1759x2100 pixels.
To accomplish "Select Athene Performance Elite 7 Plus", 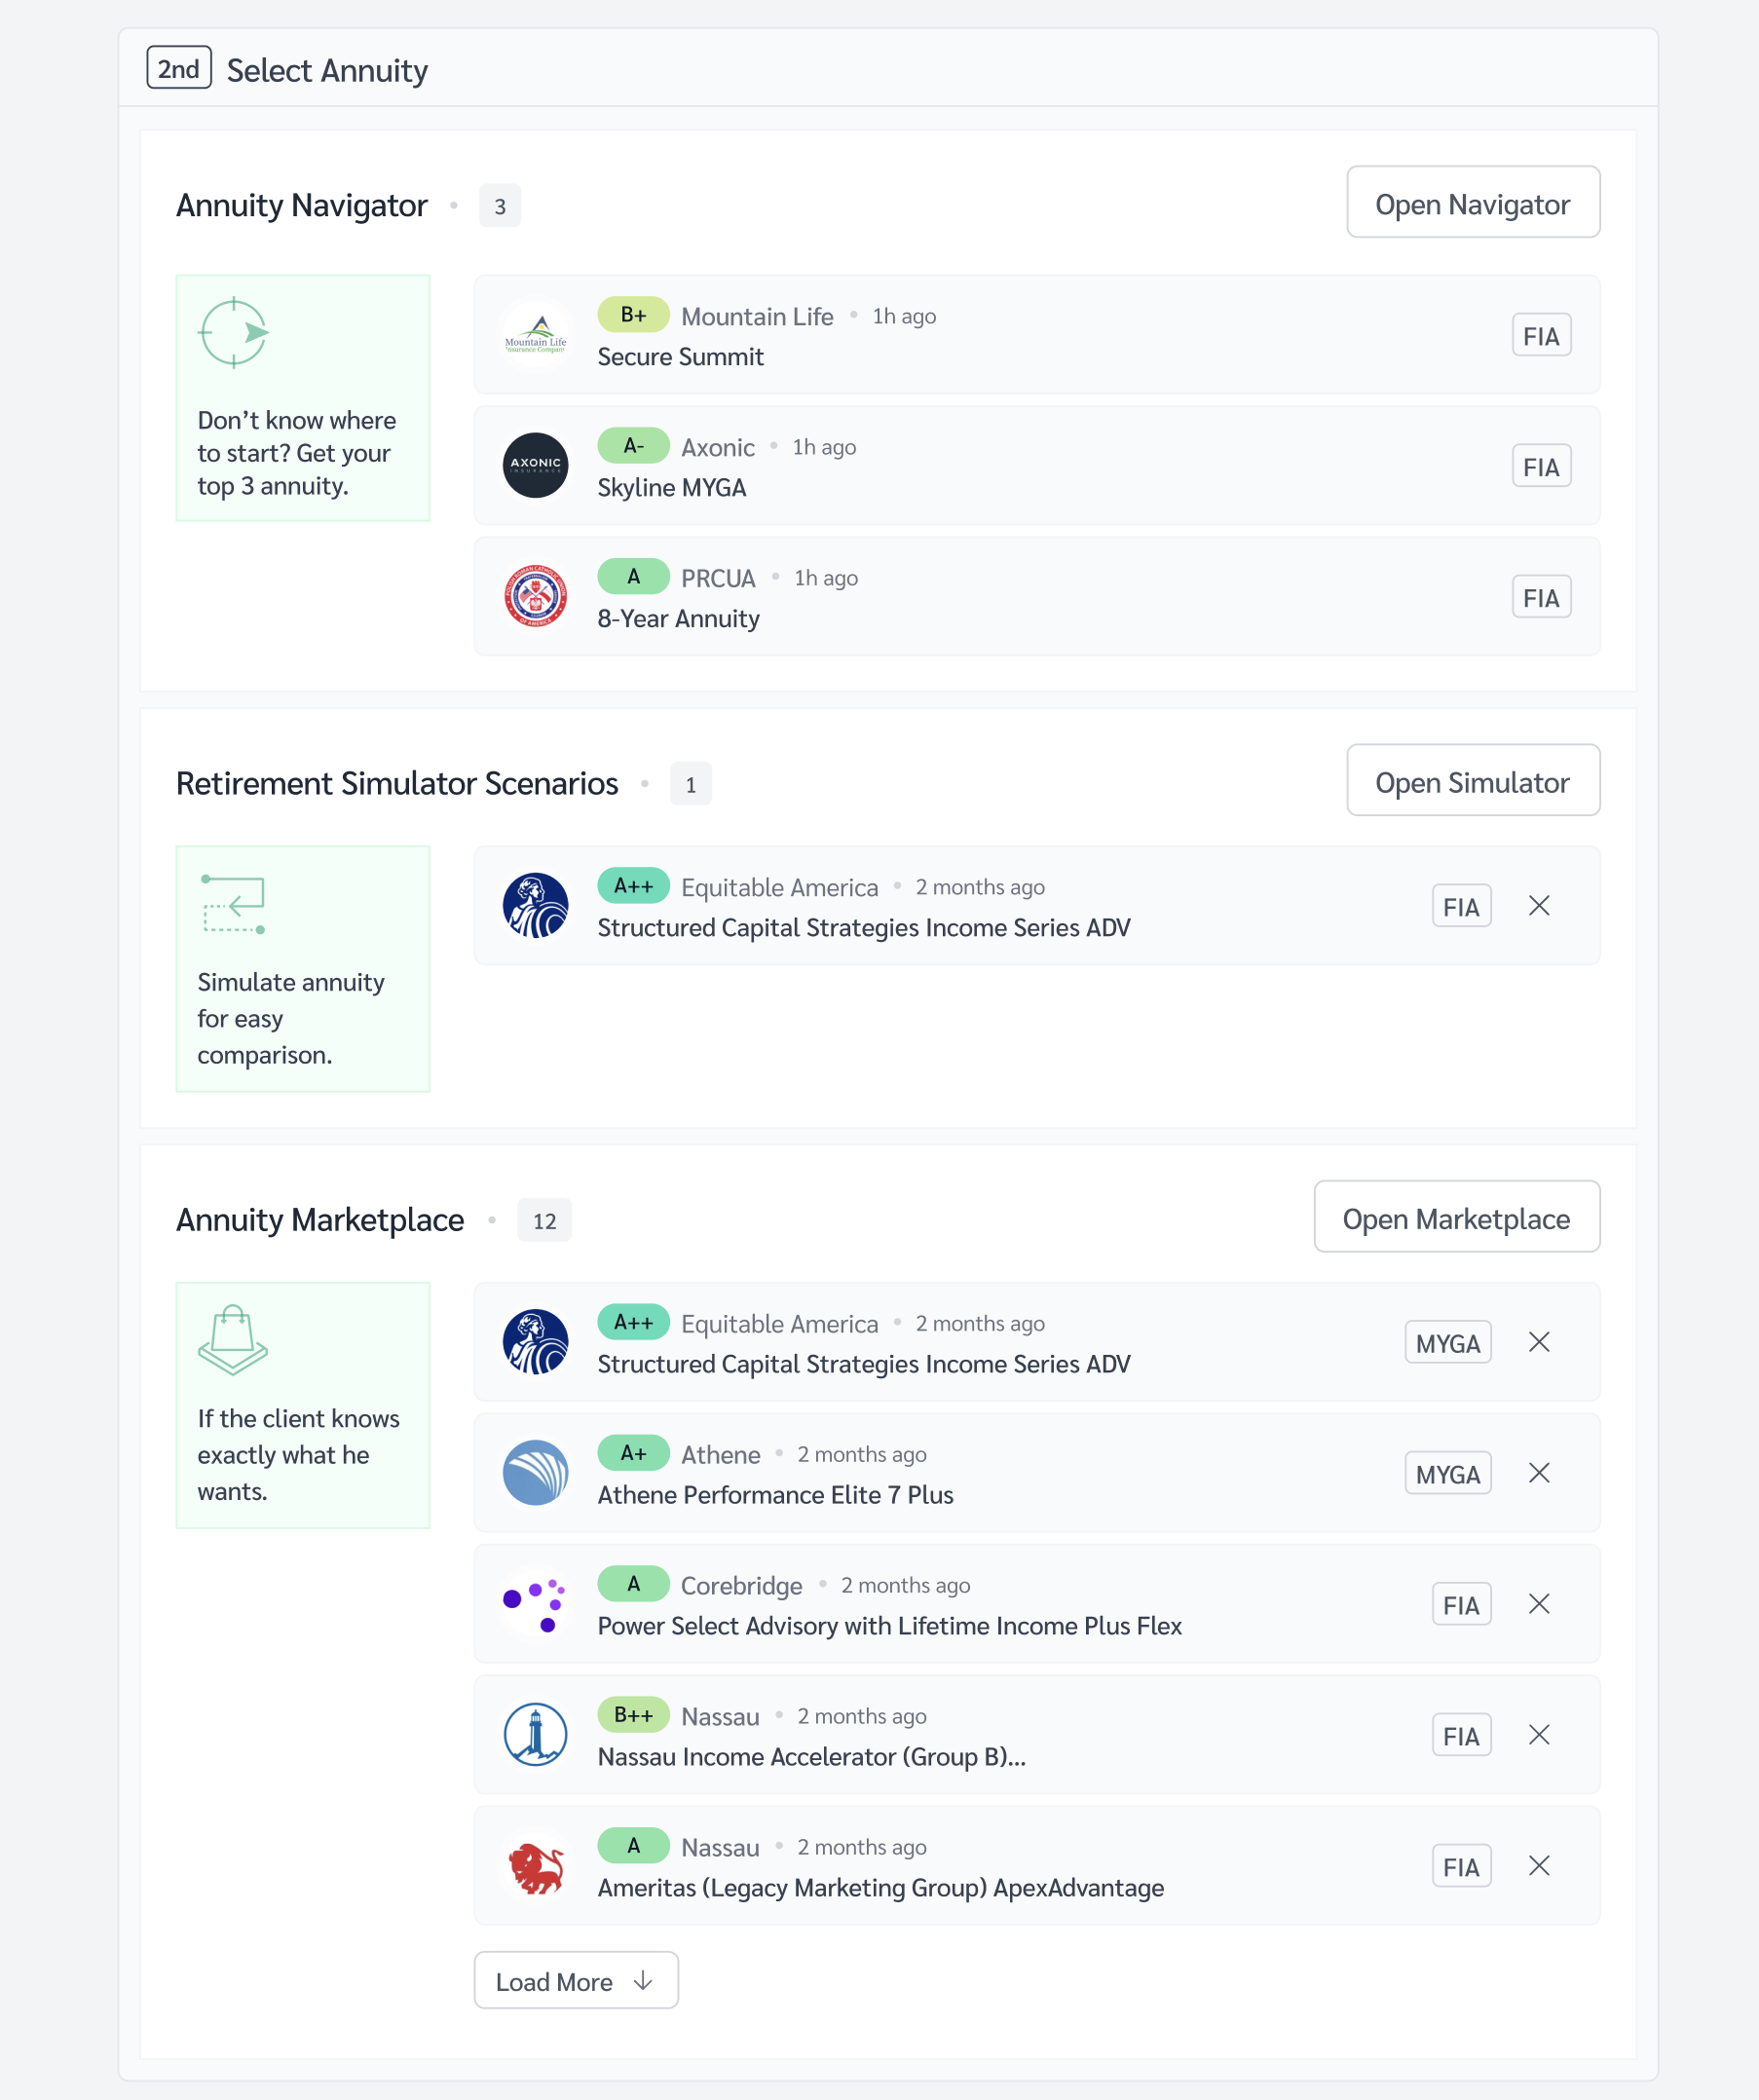I will [x=1036, y=1473].
